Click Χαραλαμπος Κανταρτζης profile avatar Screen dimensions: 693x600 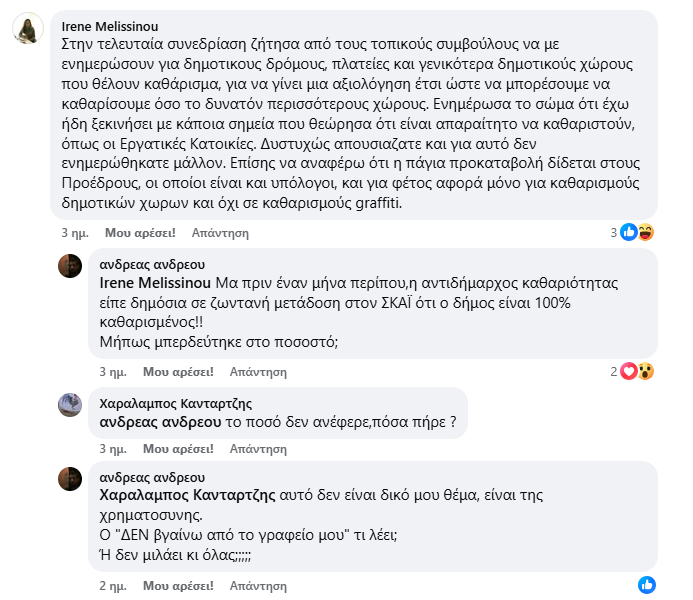click(x=70, y=404)
